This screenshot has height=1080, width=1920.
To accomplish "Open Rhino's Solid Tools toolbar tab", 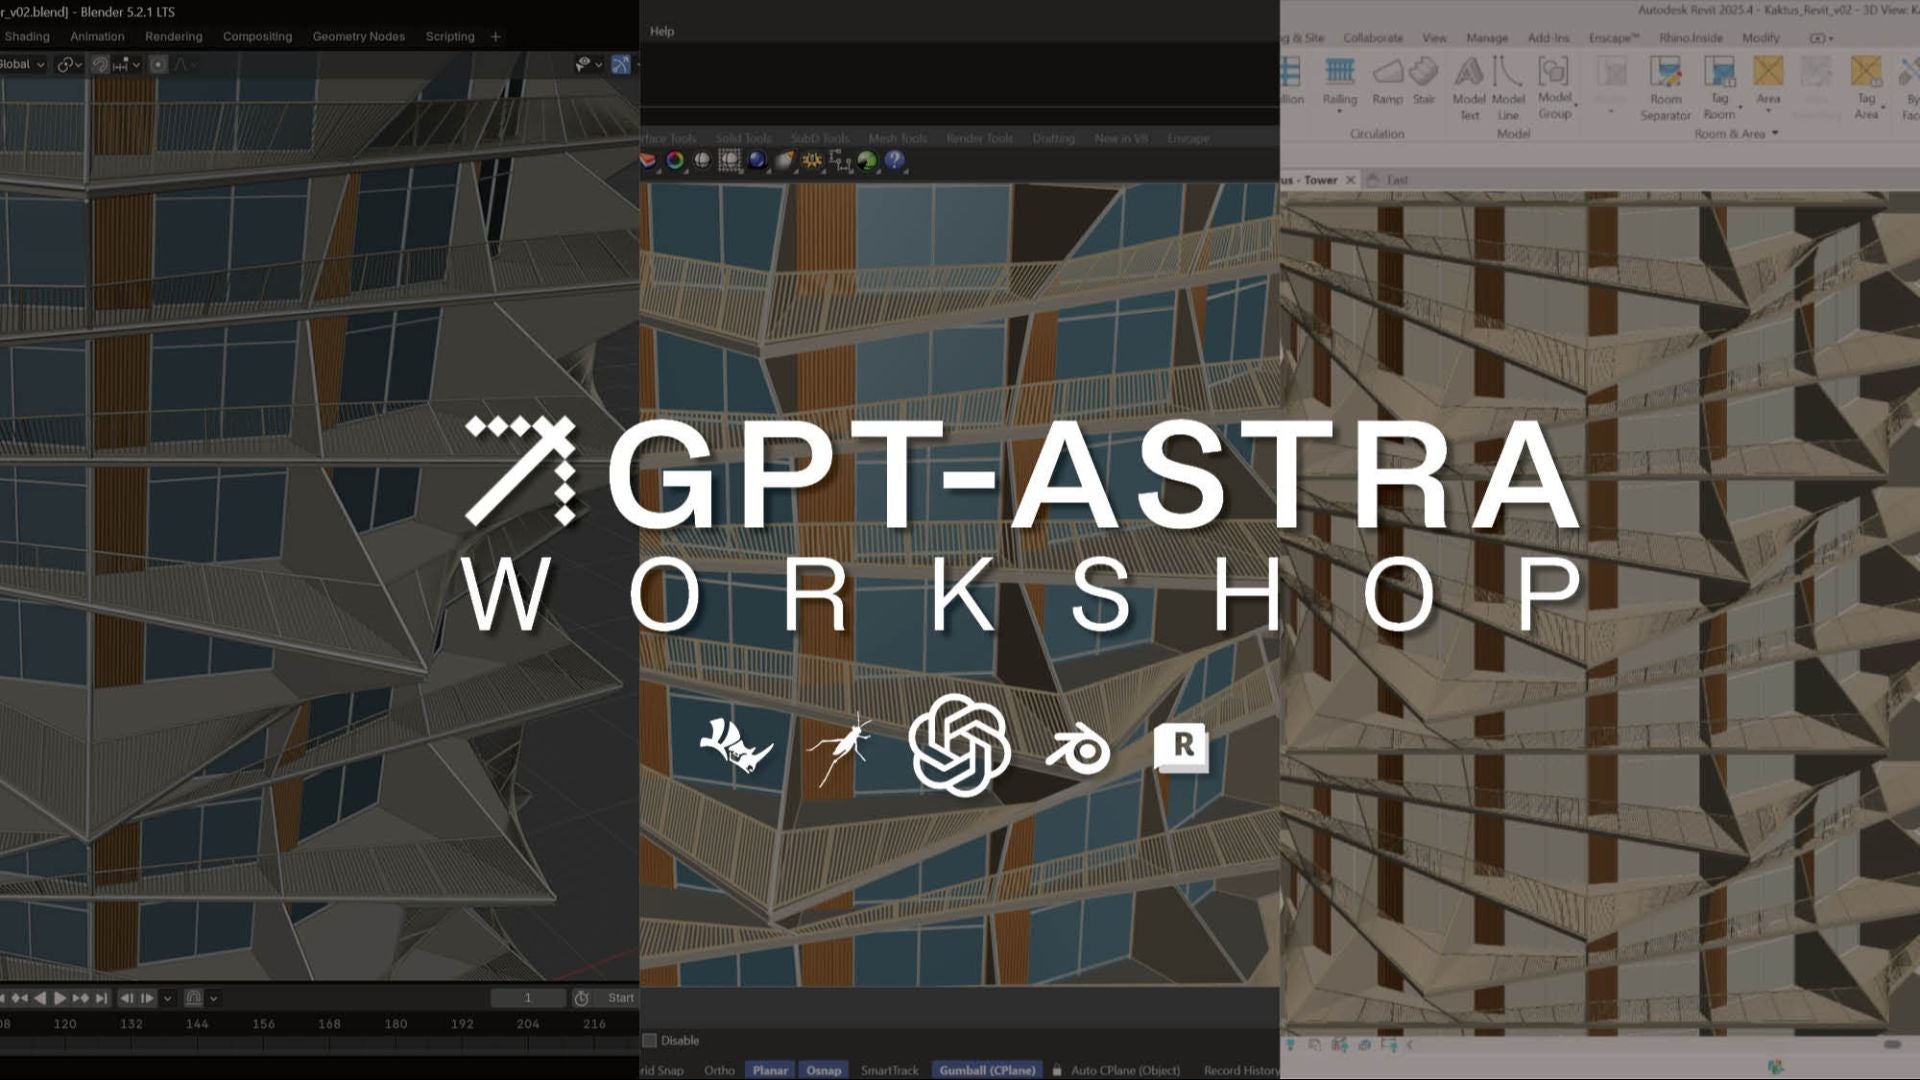I will coord(743,138).
